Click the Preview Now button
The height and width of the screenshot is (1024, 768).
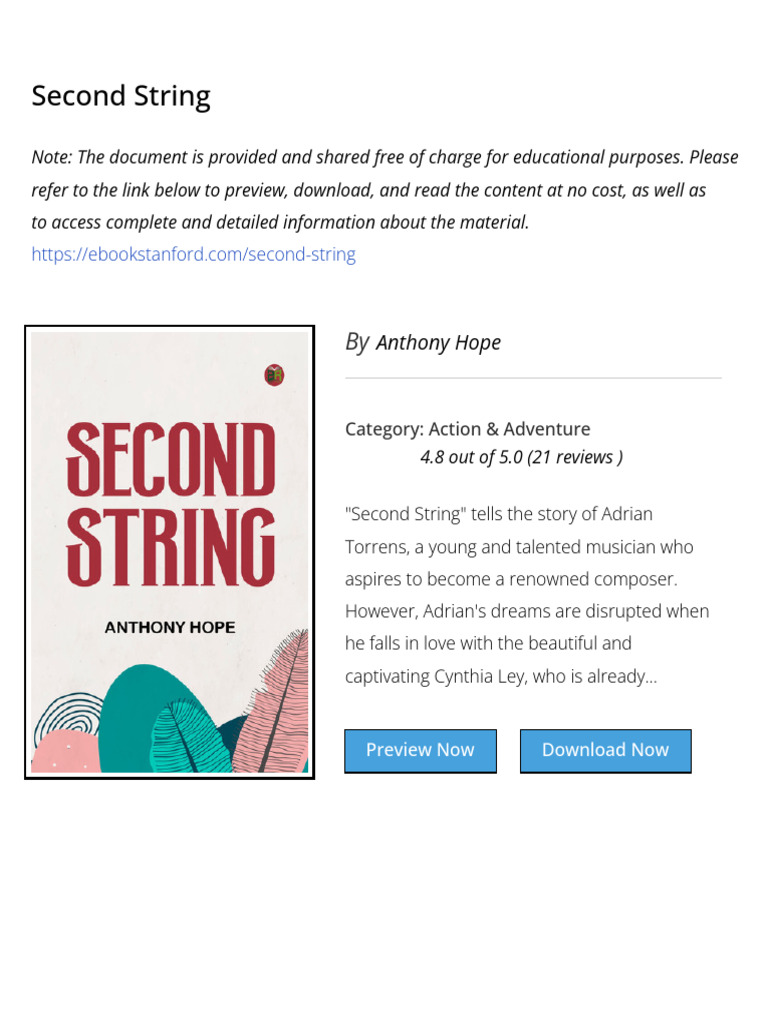[420, 750]
